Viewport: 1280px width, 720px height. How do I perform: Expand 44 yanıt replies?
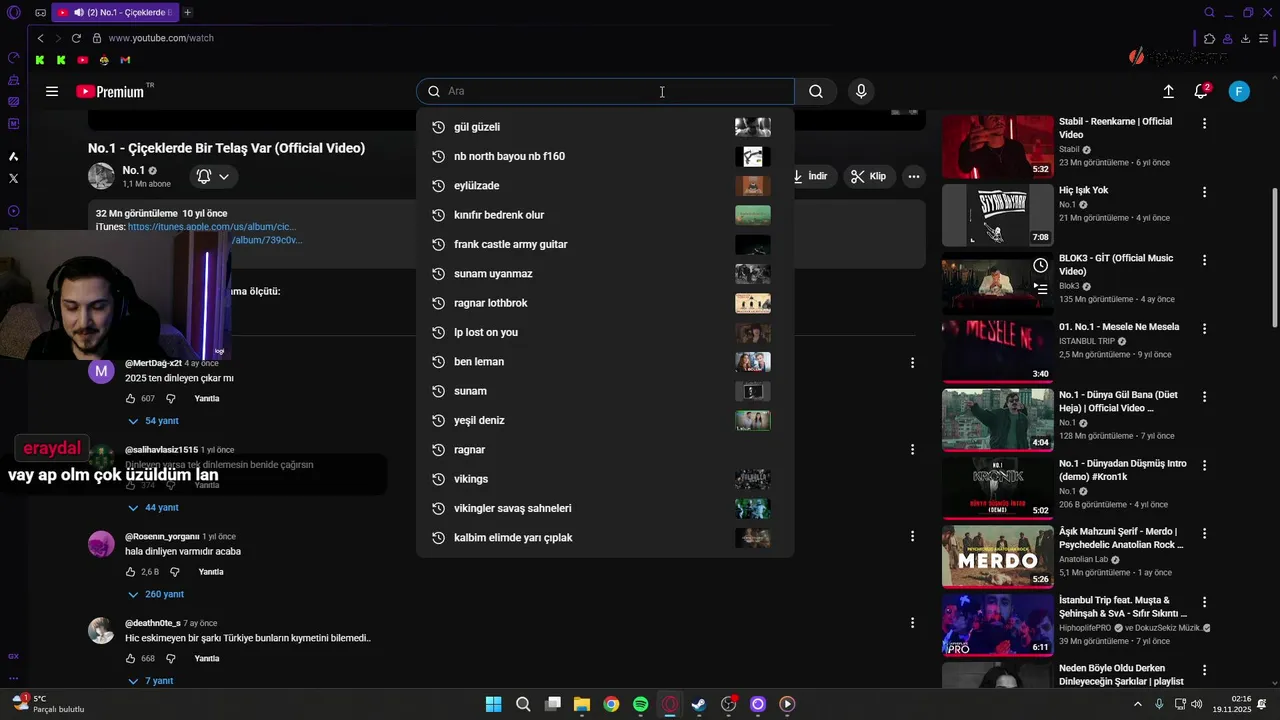point(153,508)
